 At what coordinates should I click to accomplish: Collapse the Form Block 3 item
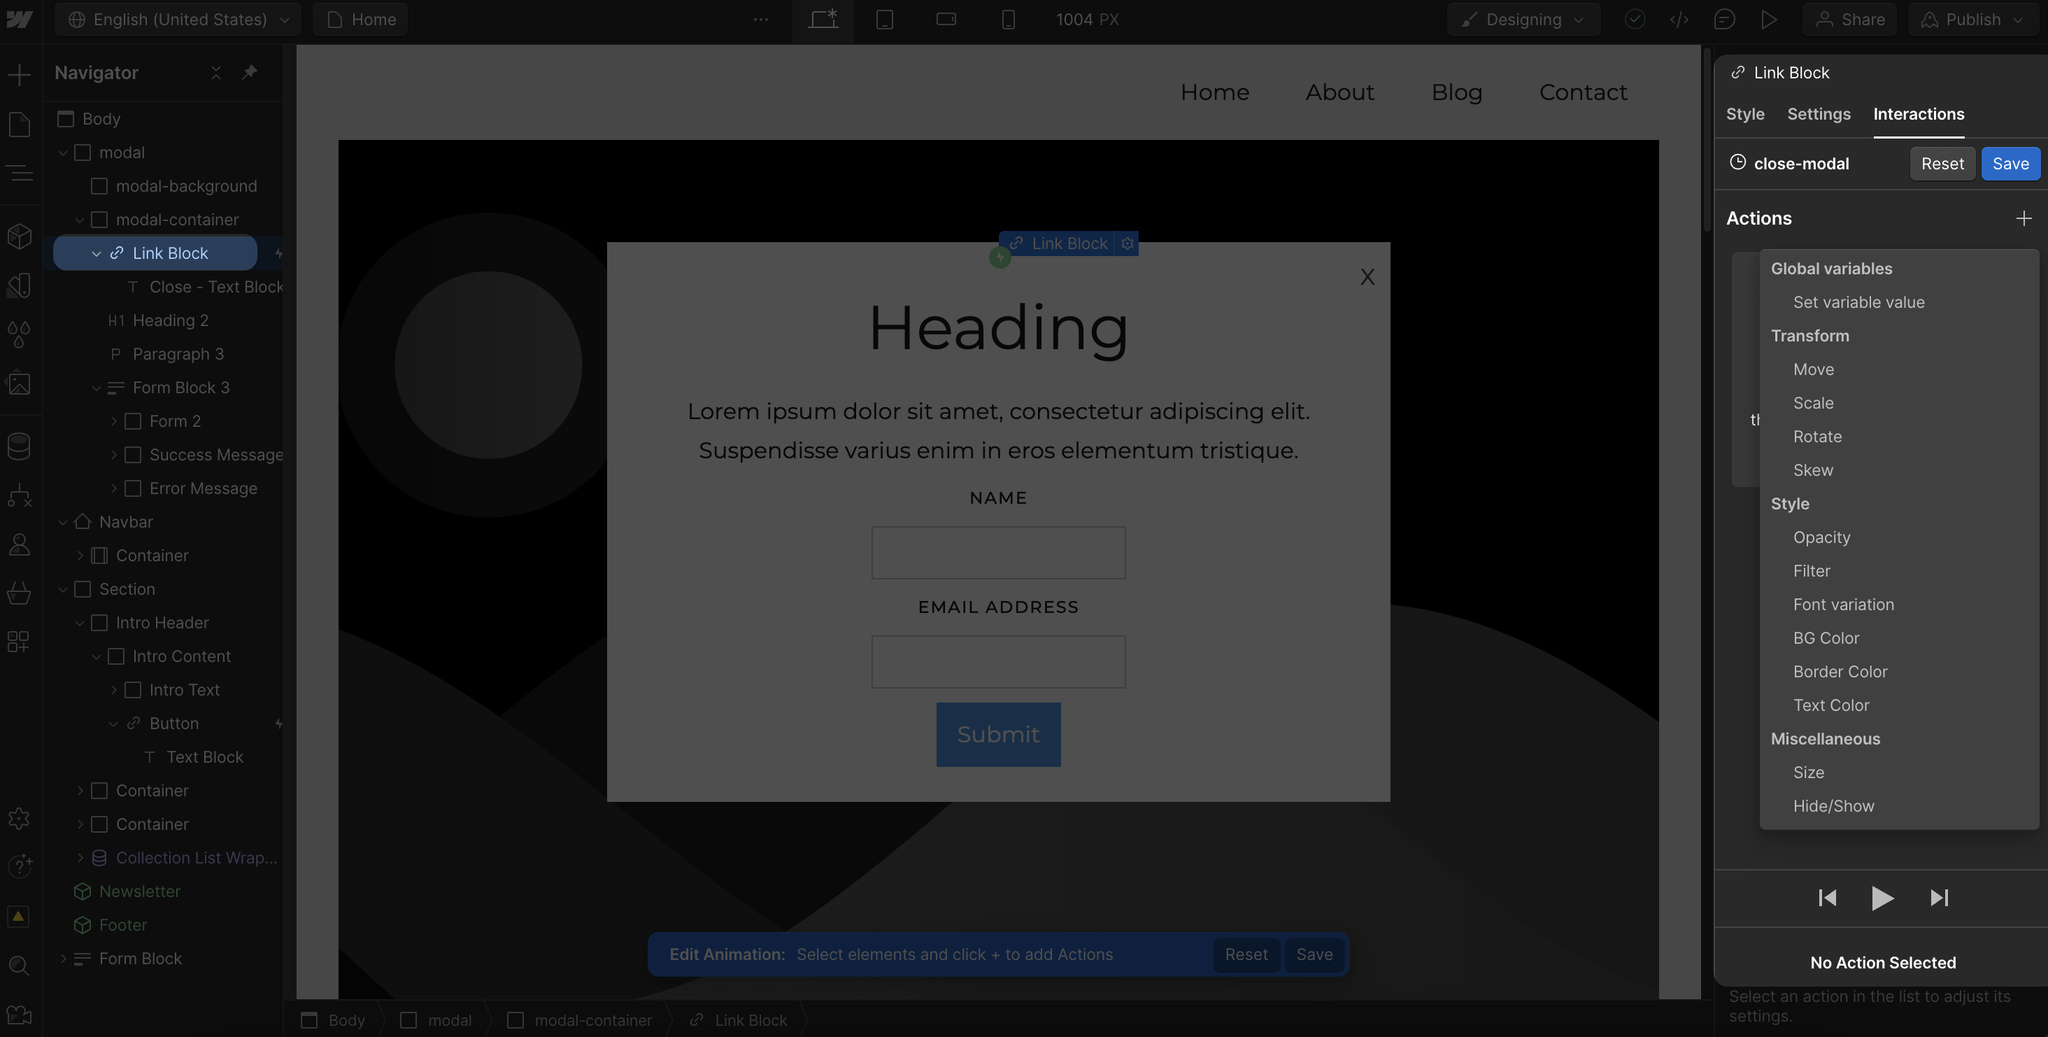[x=97, y=388]
